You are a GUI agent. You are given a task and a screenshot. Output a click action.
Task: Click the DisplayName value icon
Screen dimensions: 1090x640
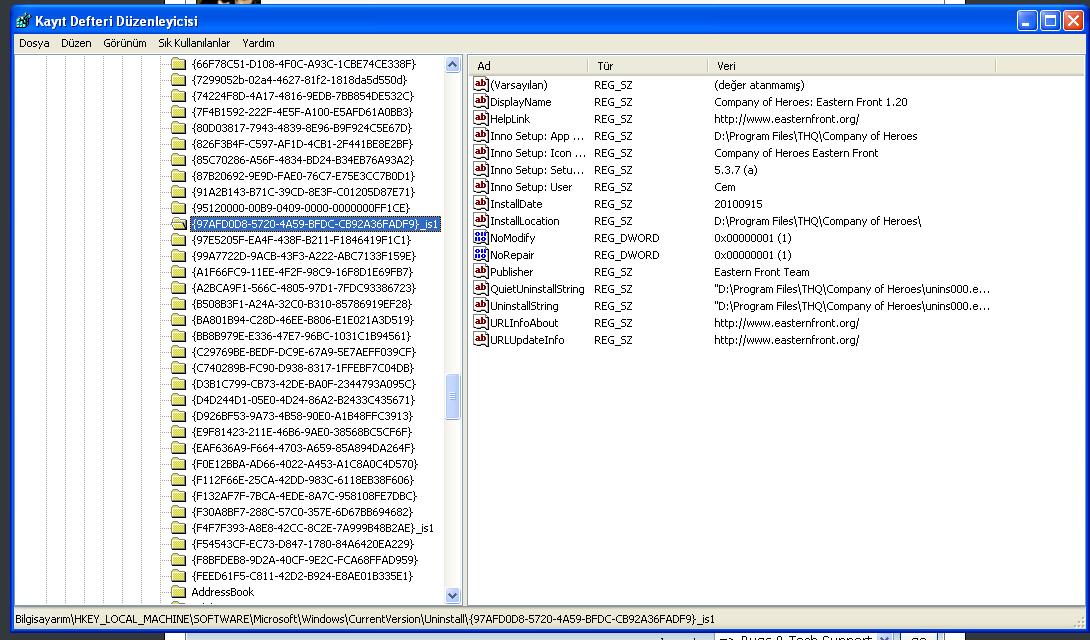click(x=480, y=101)
